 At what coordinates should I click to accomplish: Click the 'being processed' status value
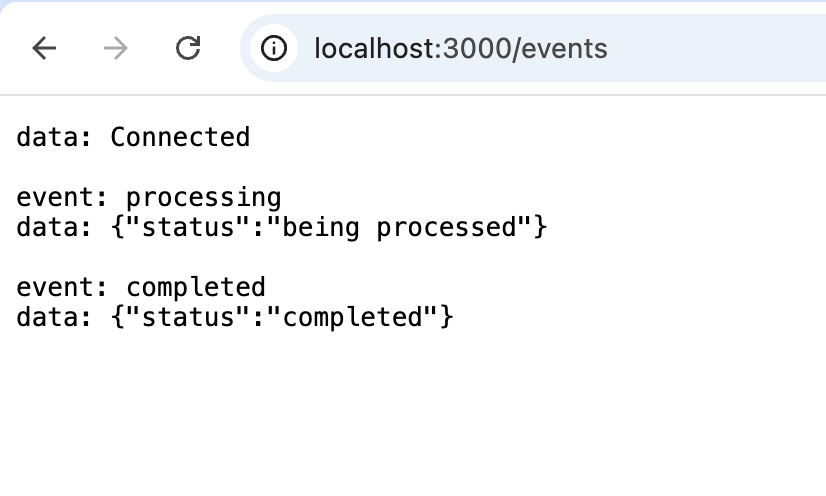[399, 228]
